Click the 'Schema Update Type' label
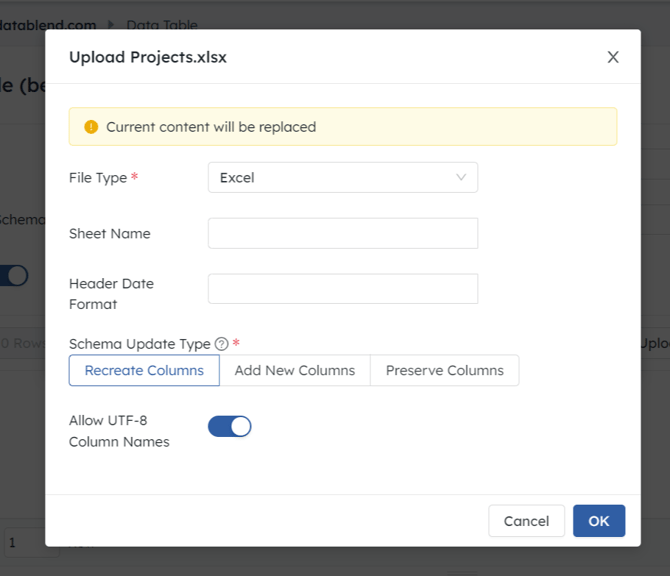Image resolution: width=670 pixels, height=576 pixels. pos(140,344)
